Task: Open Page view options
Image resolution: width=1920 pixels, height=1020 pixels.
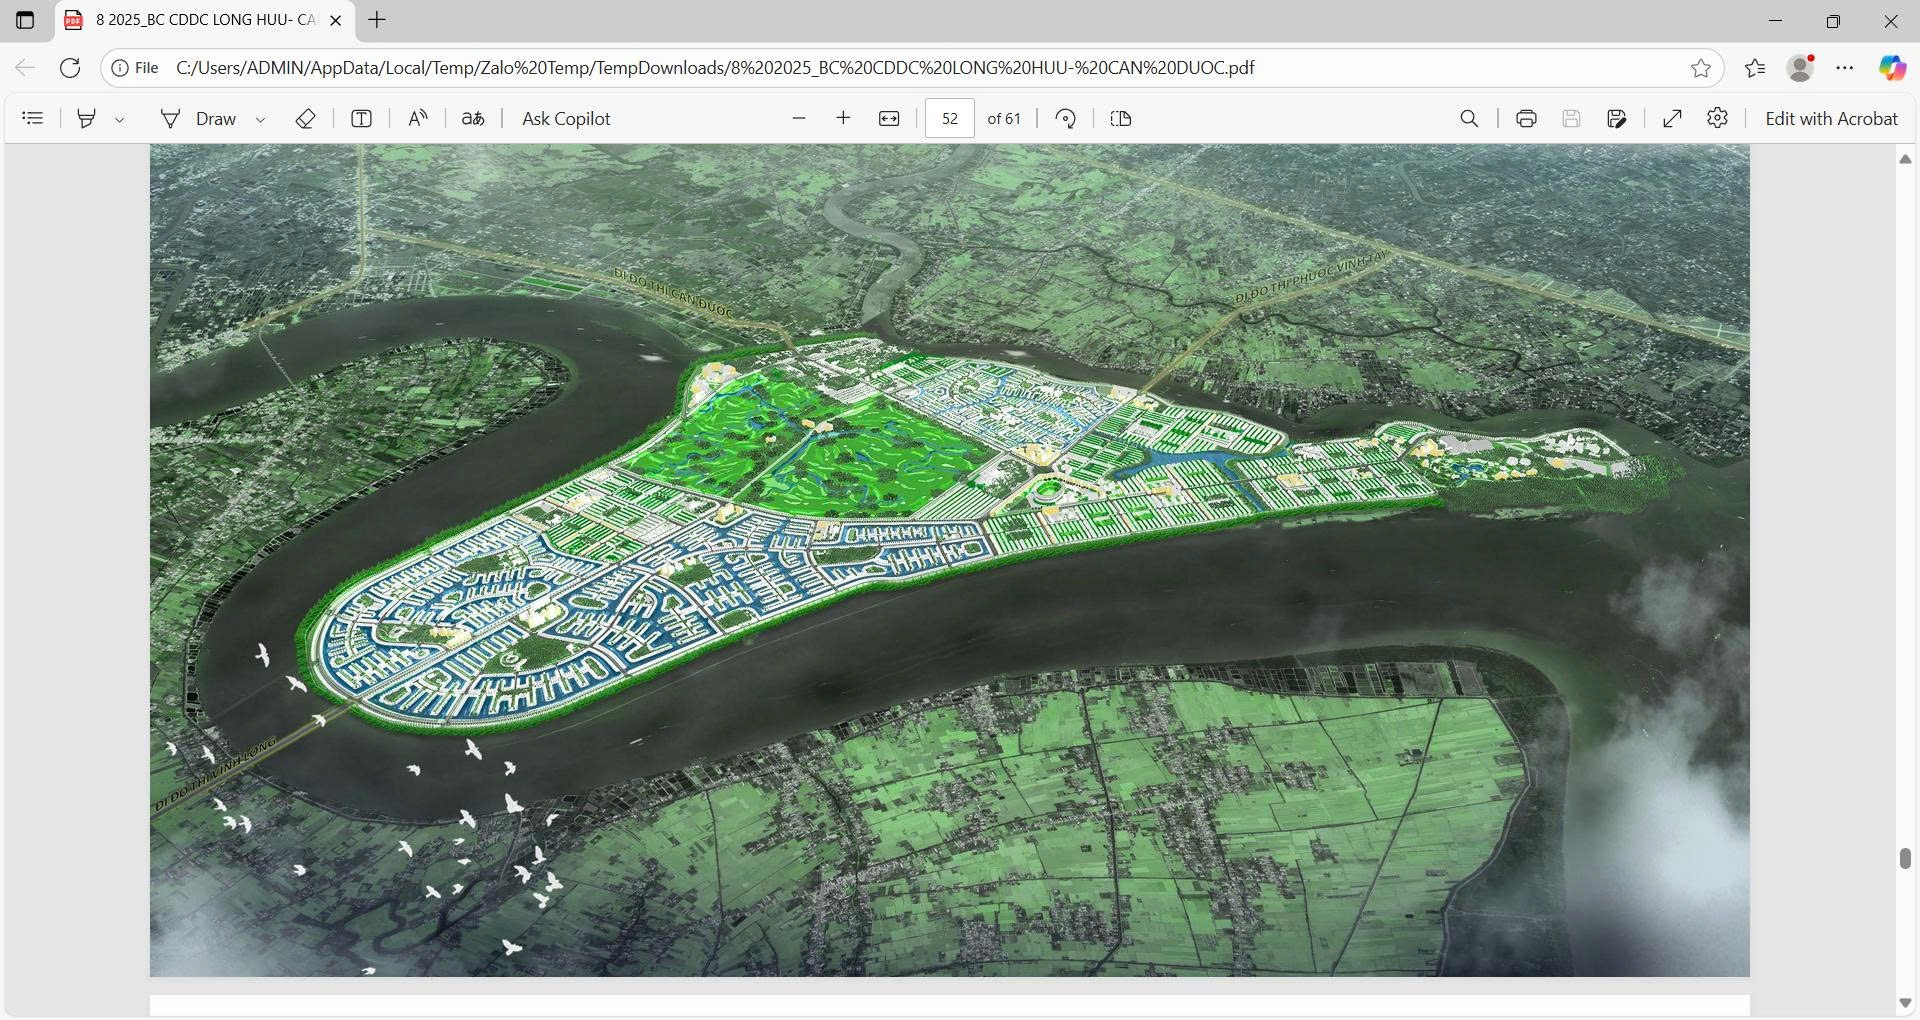Action: click(1121, 119)
